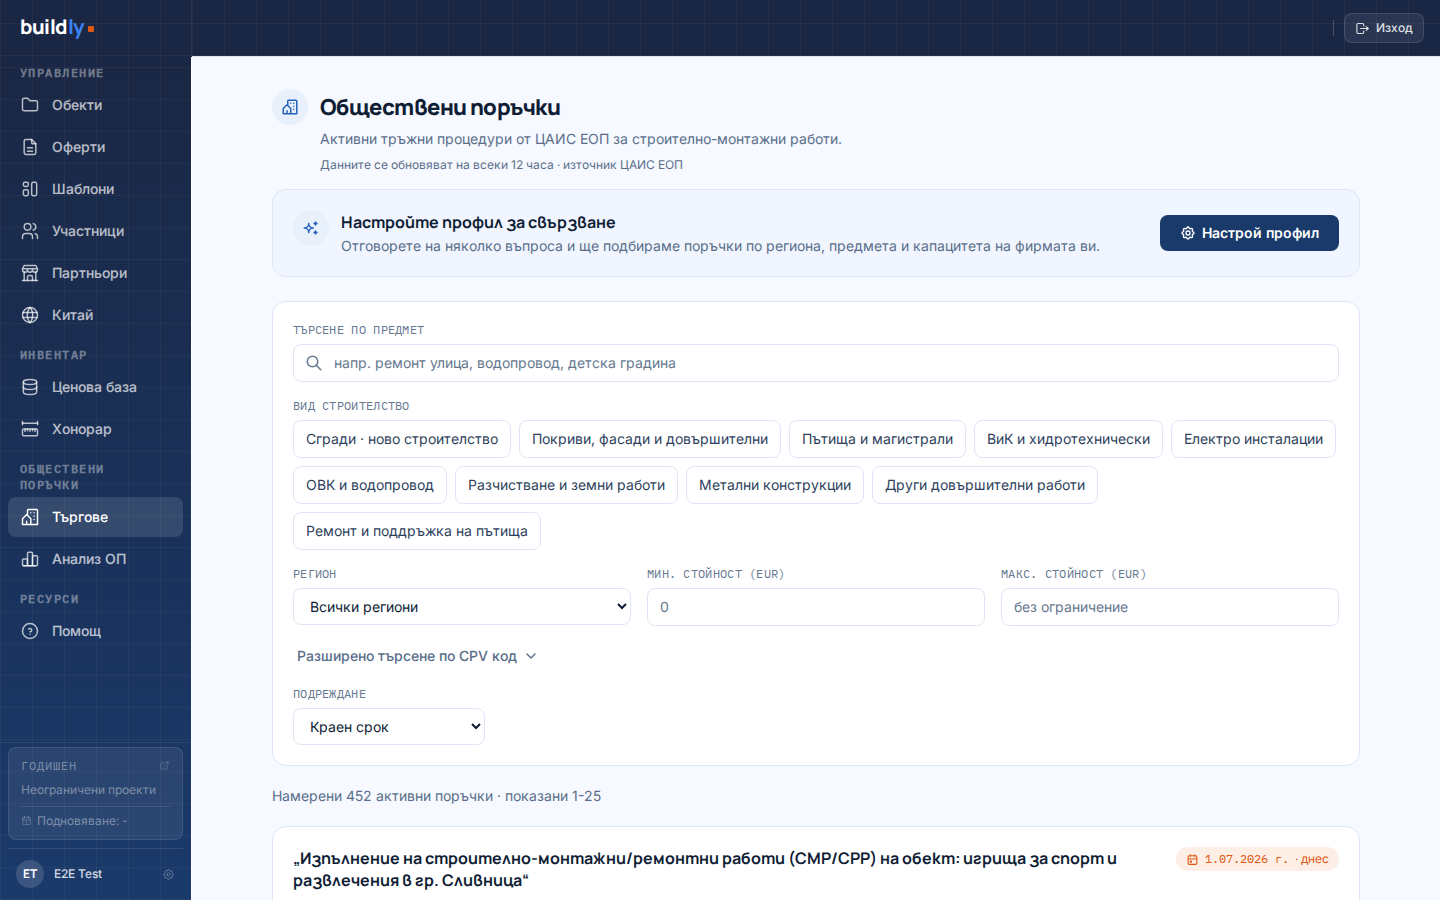Click the Неограничени проекти plan text
This screenshot has width=1440, height=900.
(x=88, y=790)
